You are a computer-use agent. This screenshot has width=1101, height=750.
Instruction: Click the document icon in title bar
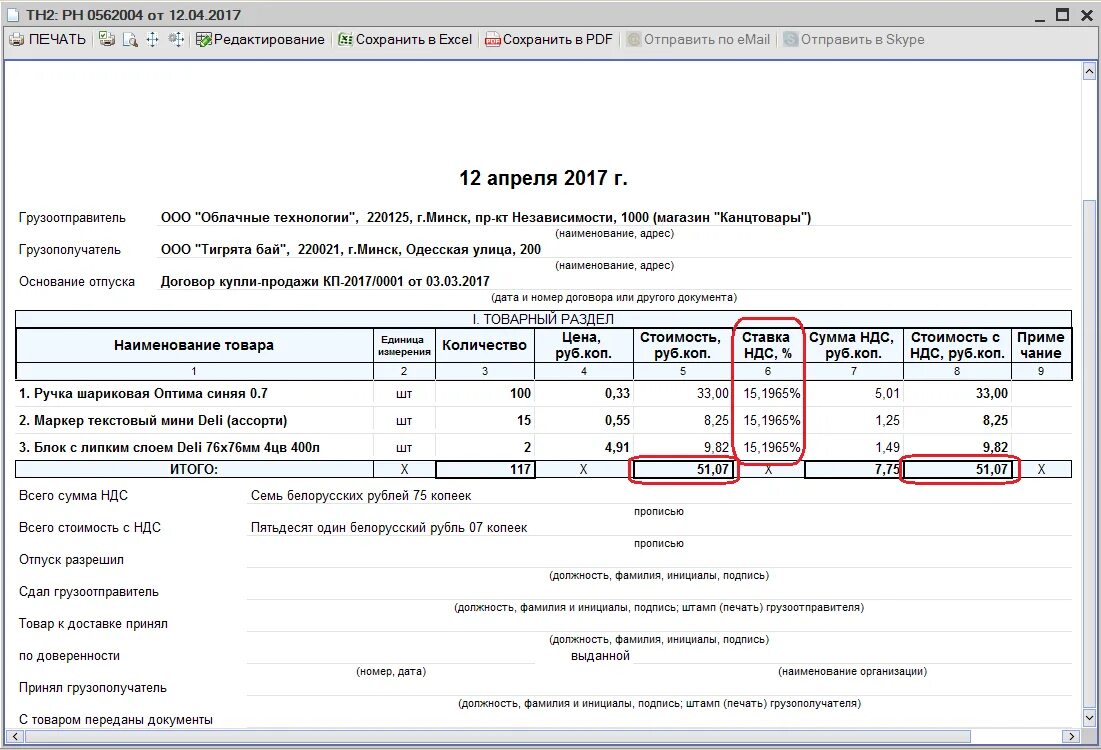point(12,15)
